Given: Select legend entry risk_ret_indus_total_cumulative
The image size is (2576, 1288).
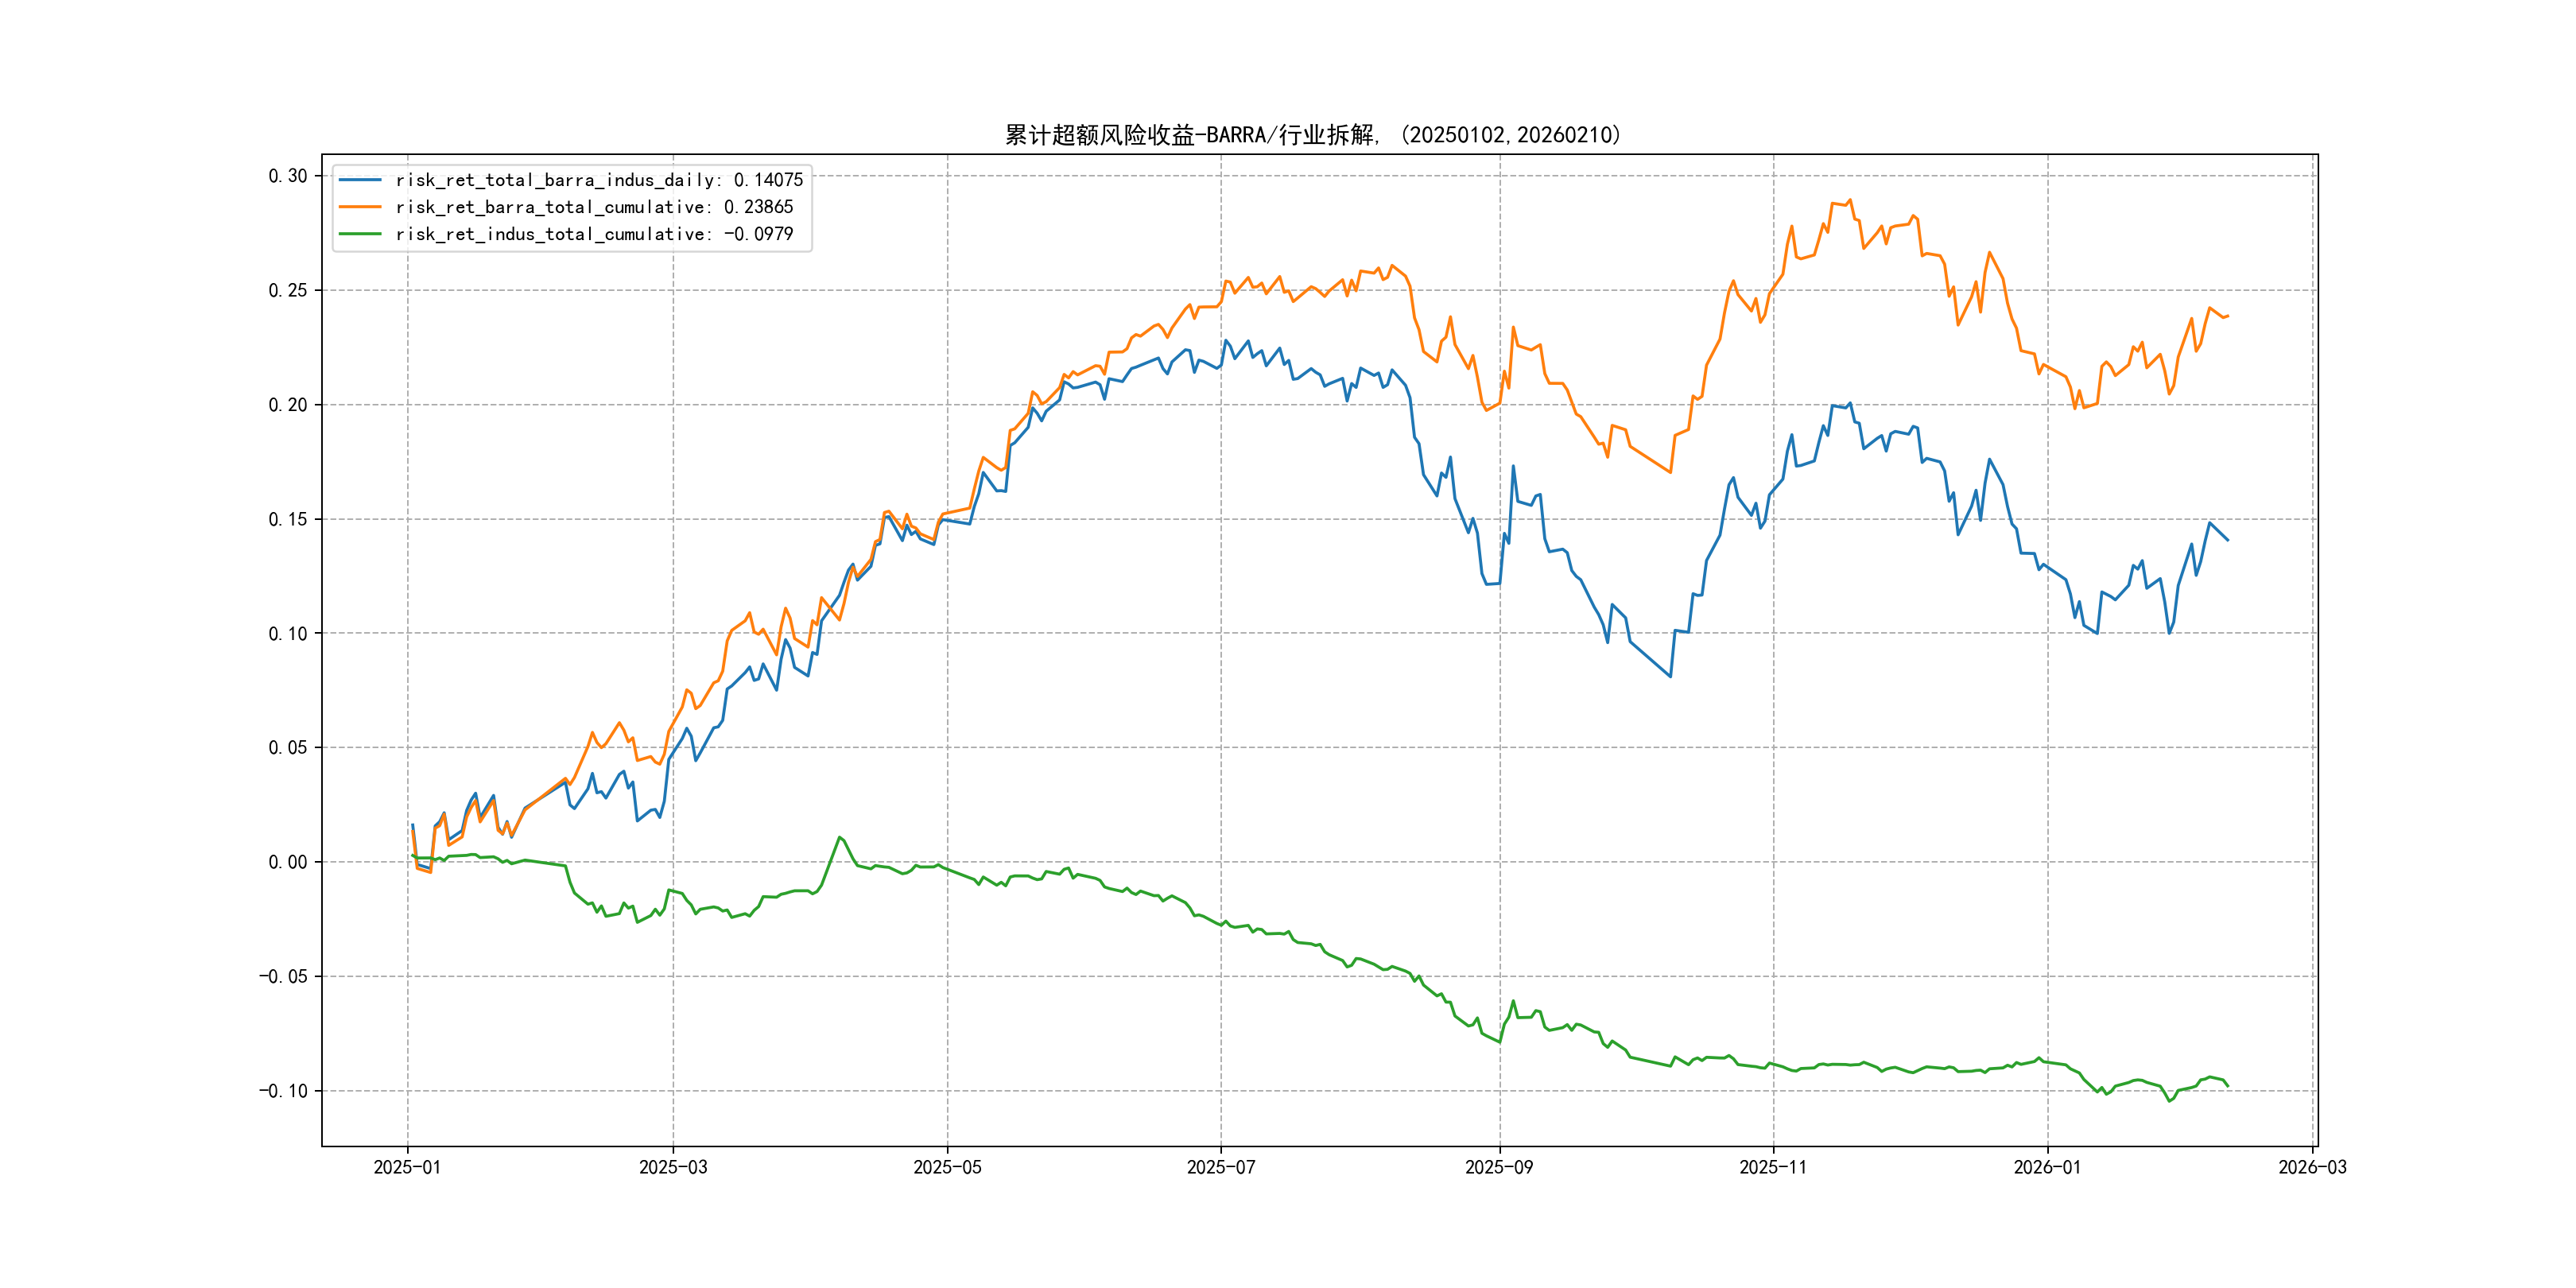Looking at the screenshot, I should (x=593, y=234).
